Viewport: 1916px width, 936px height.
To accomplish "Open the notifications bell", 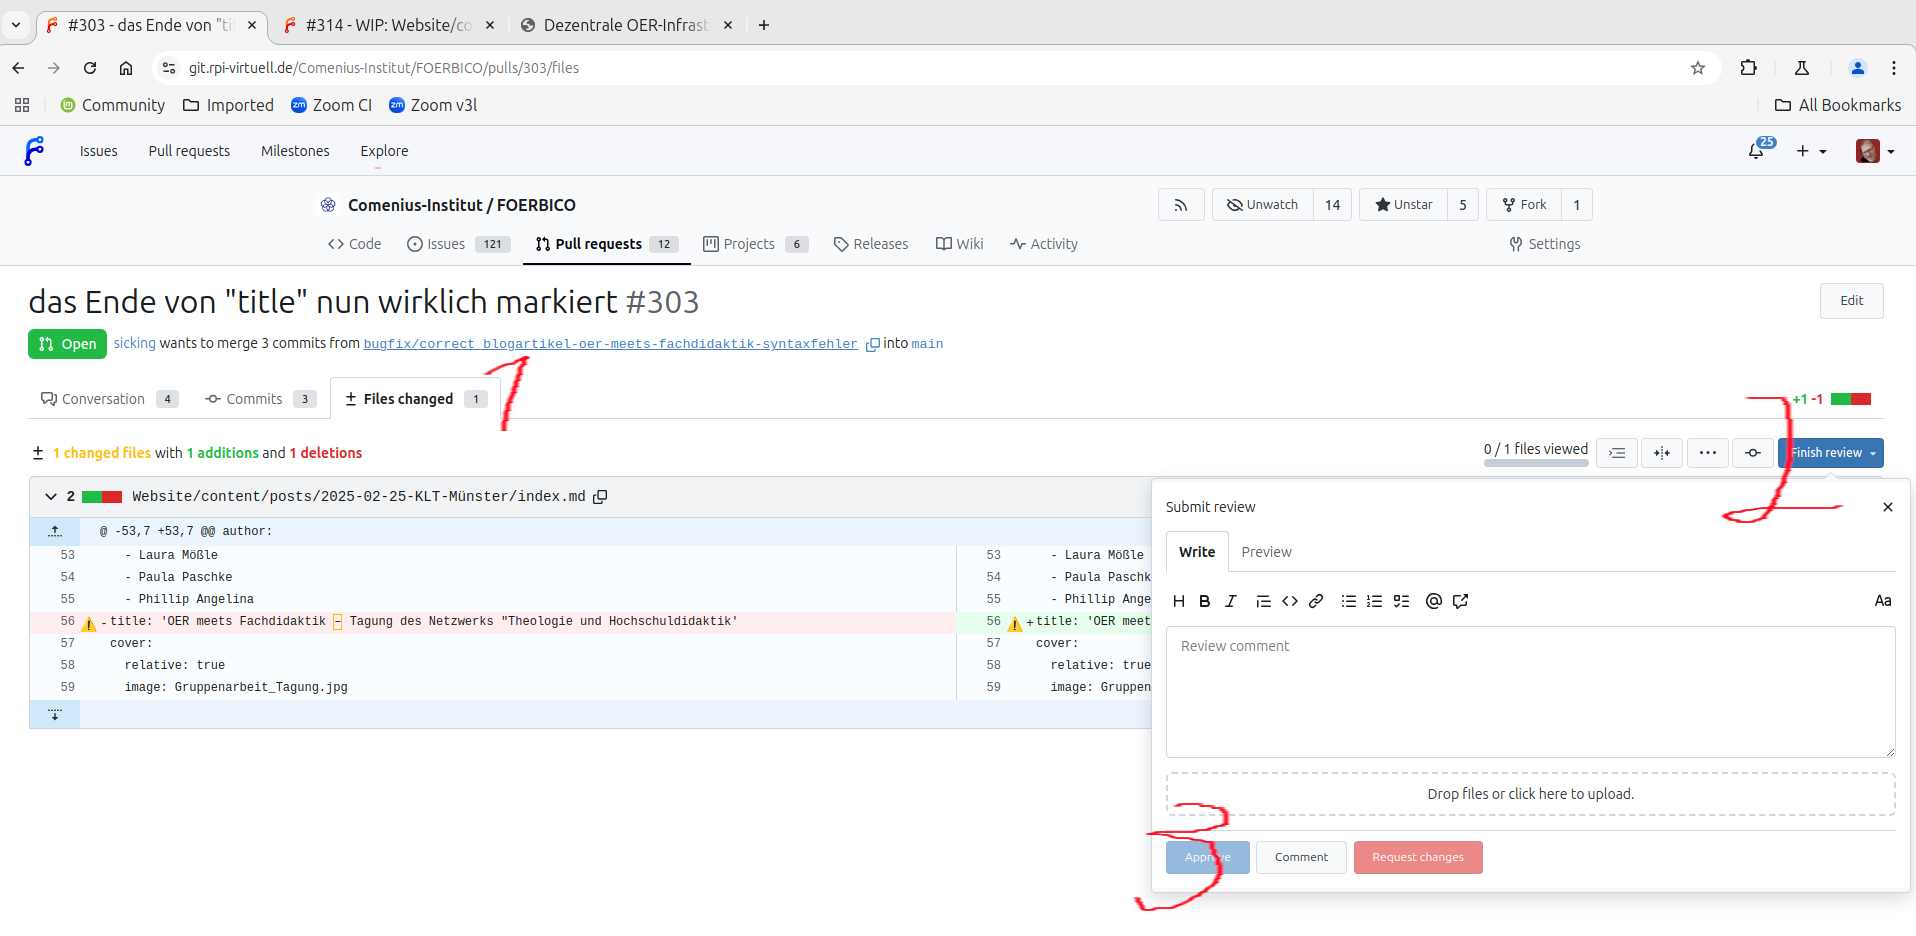I will click(1756, 151).
